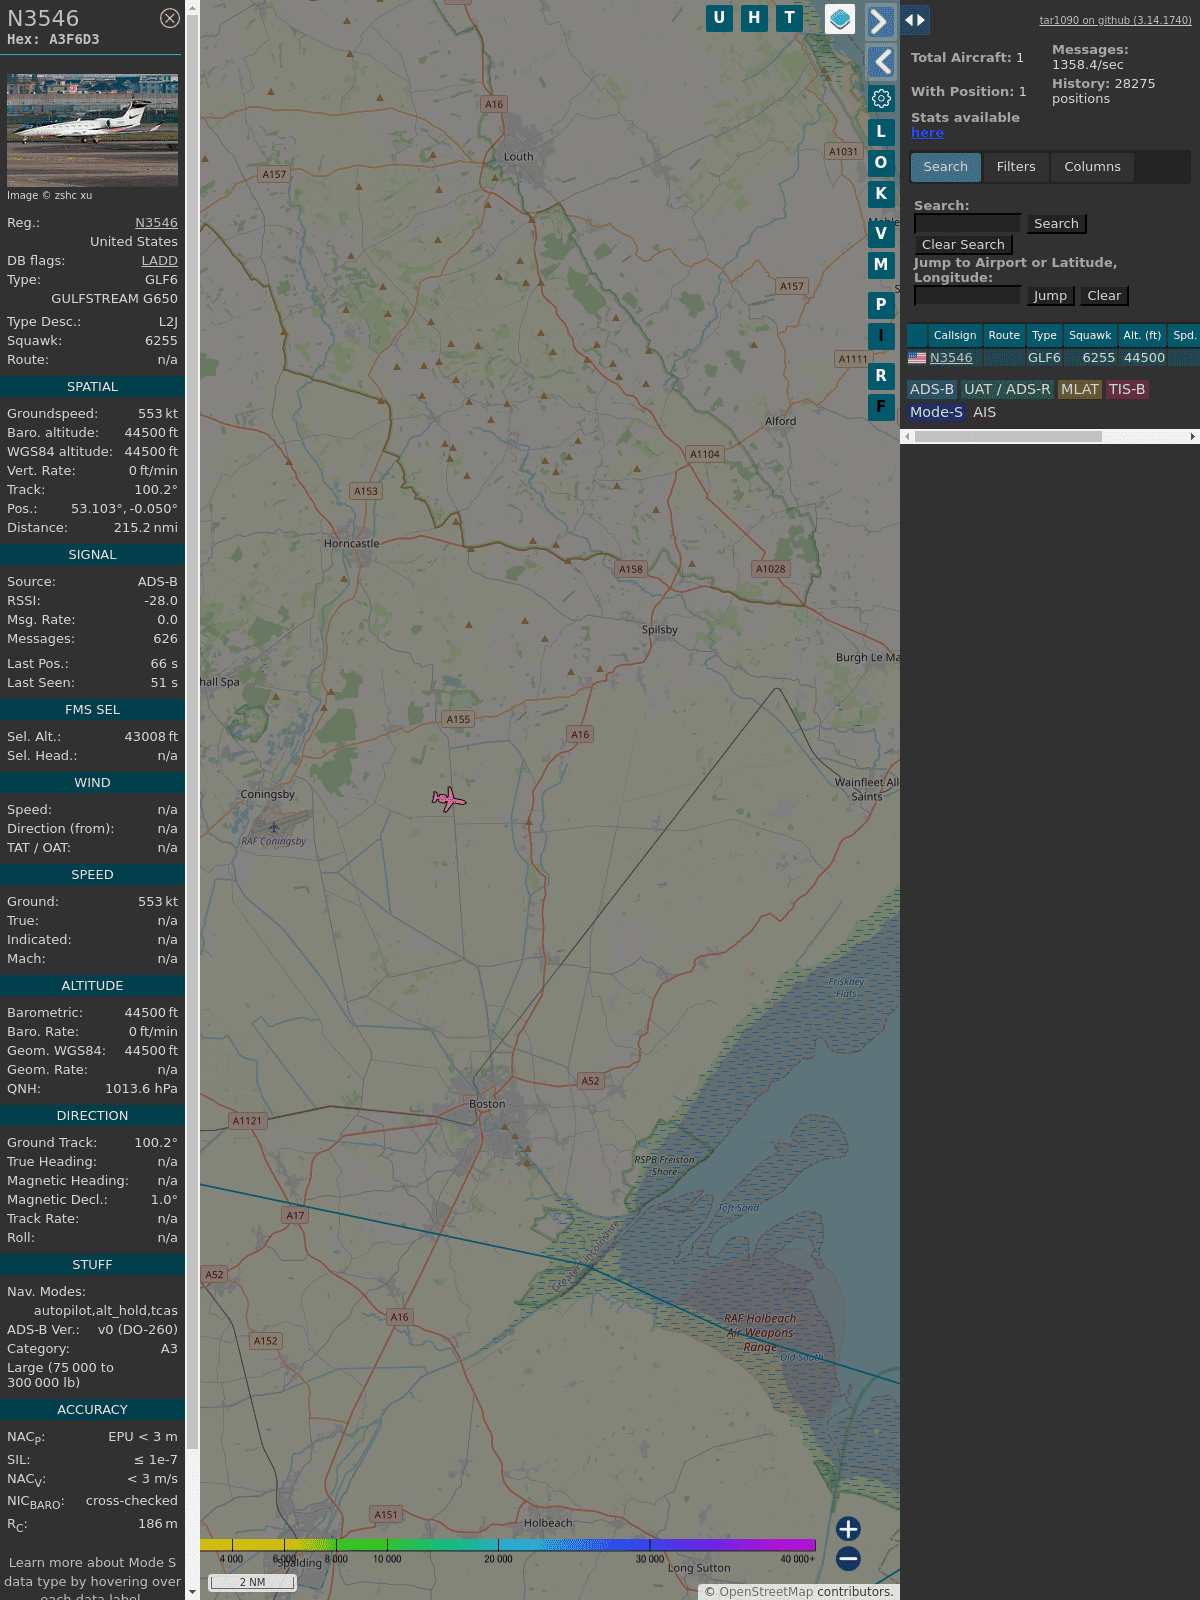Switch to the Columns tab
The image size is (1200, 1600).
tap(1092, 167)
